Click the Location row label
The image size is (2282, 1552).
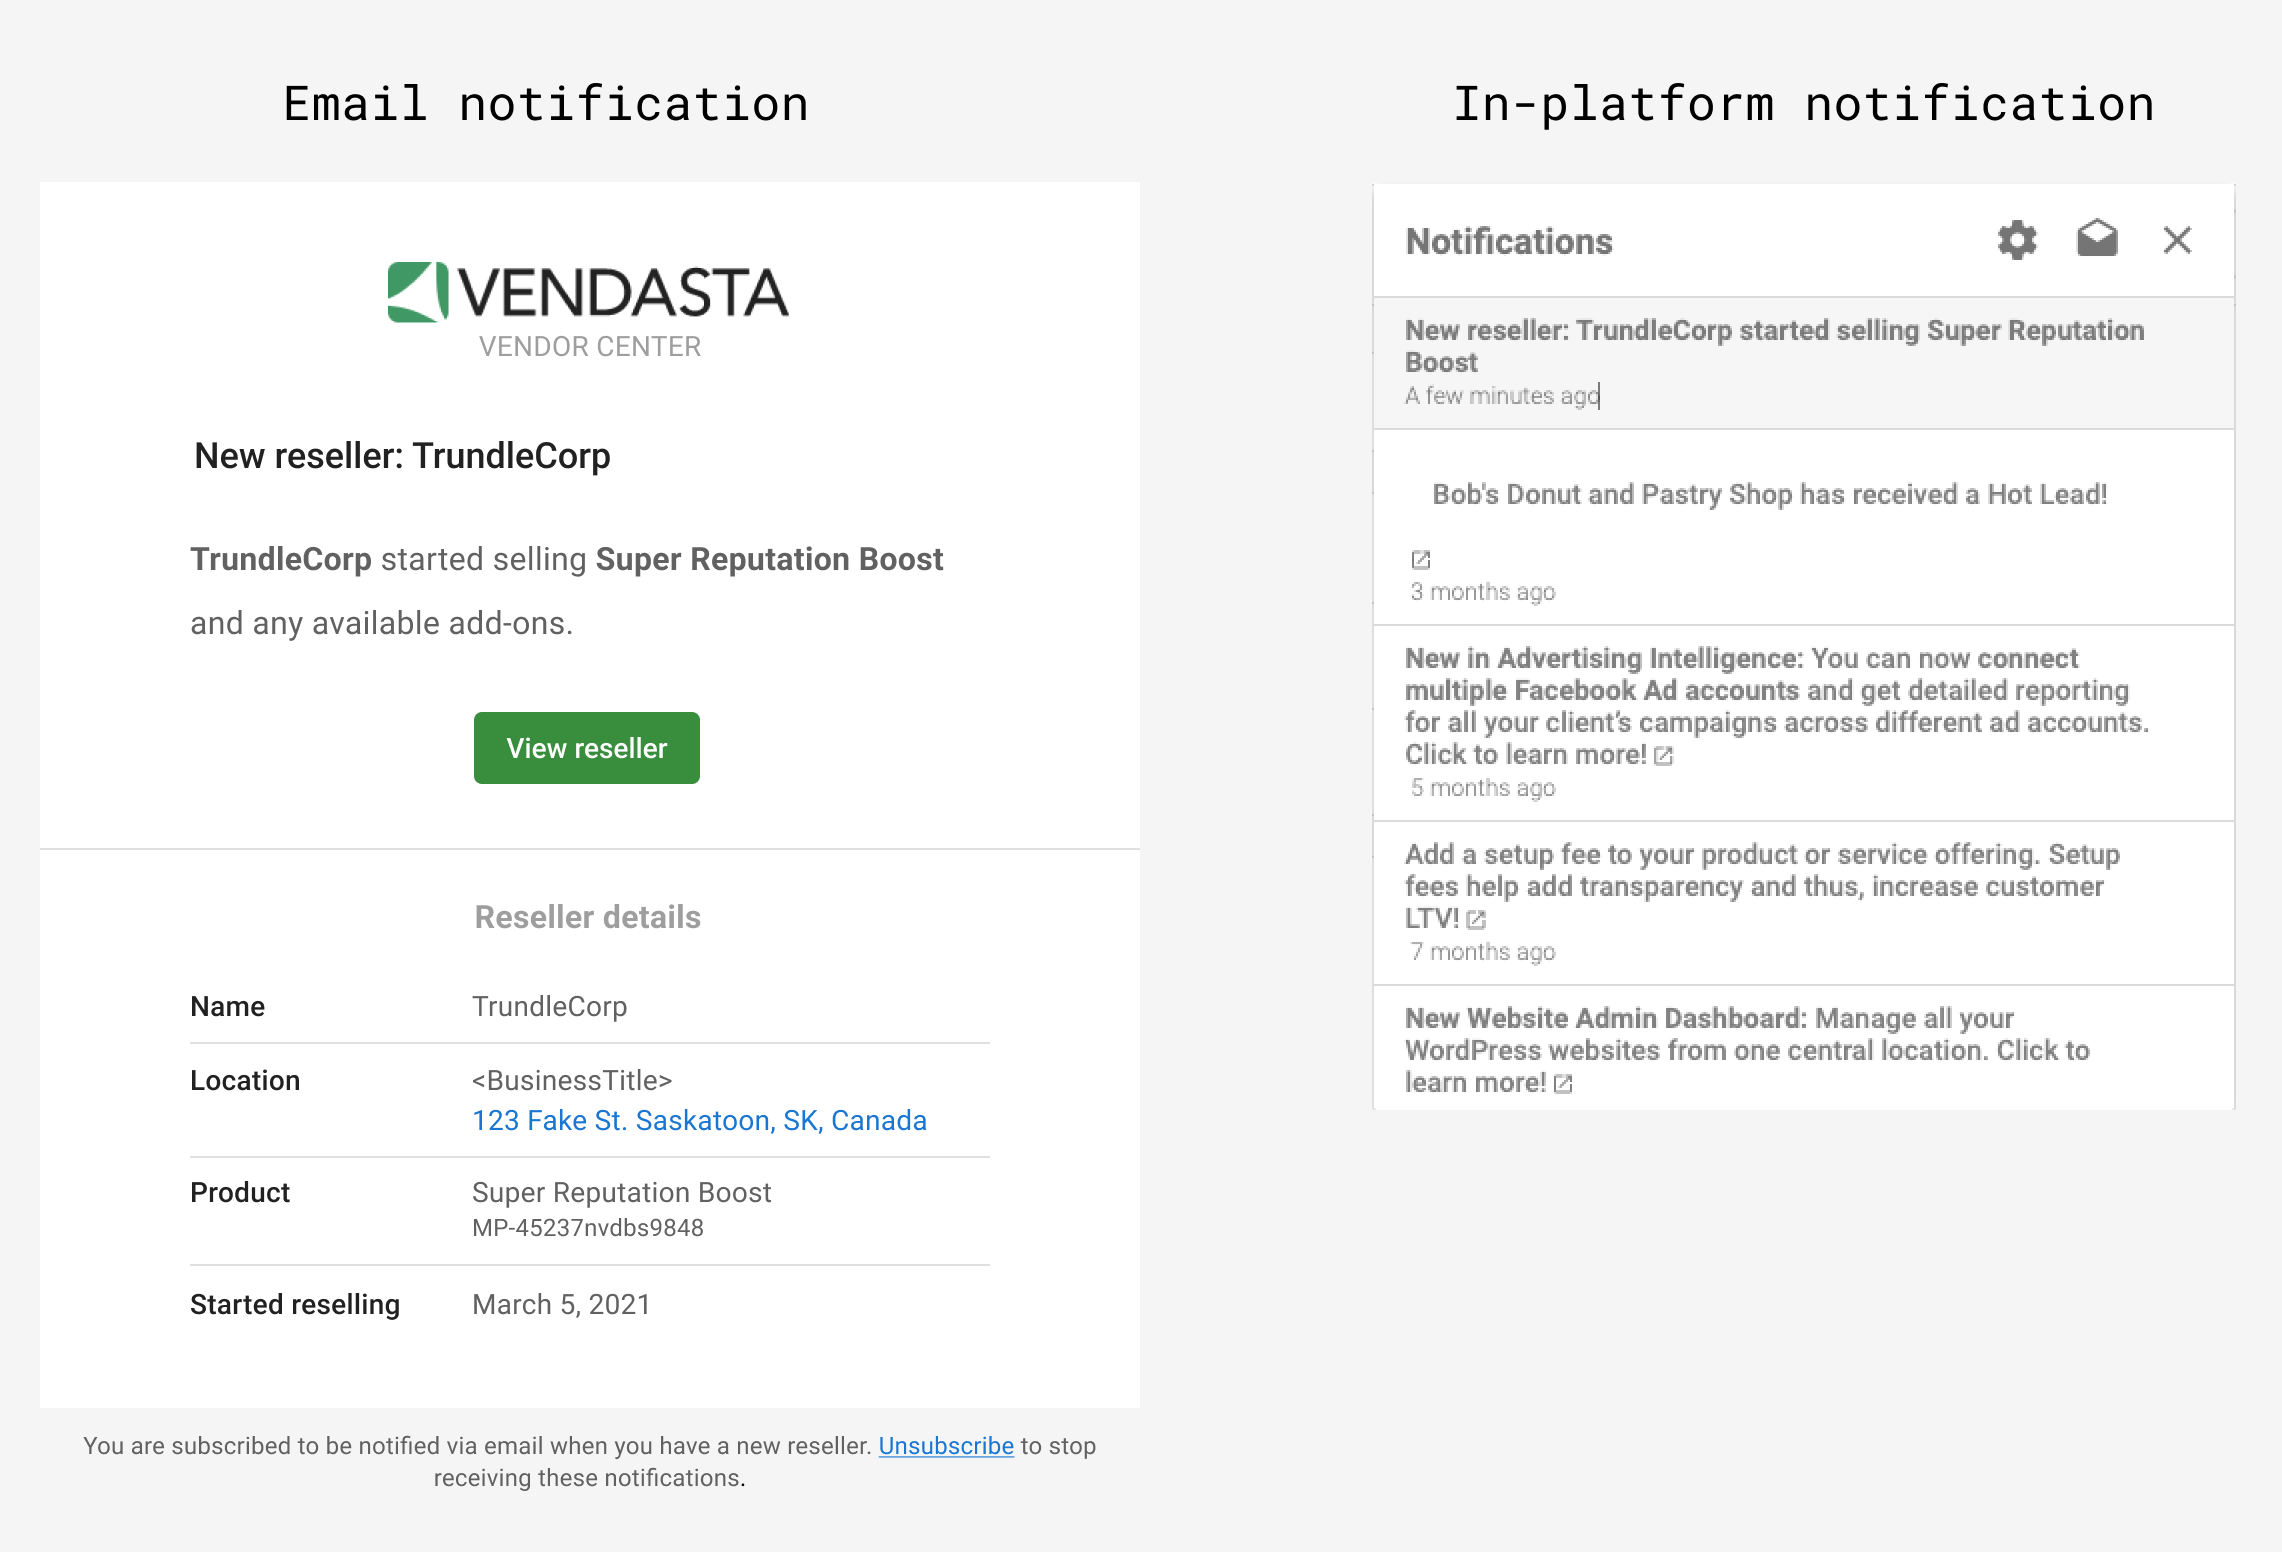coord(245,1080)
